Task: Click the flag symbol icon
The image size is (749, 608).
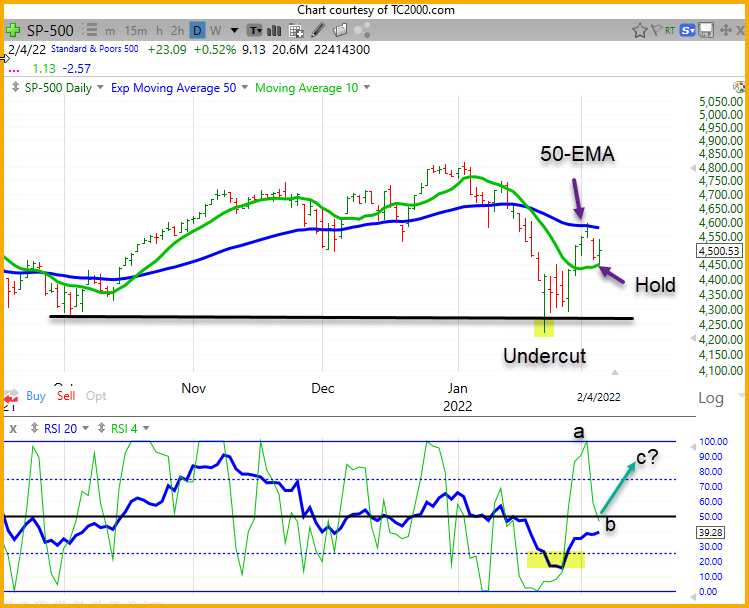Action: pyautogui.click(x=656, y=31)
